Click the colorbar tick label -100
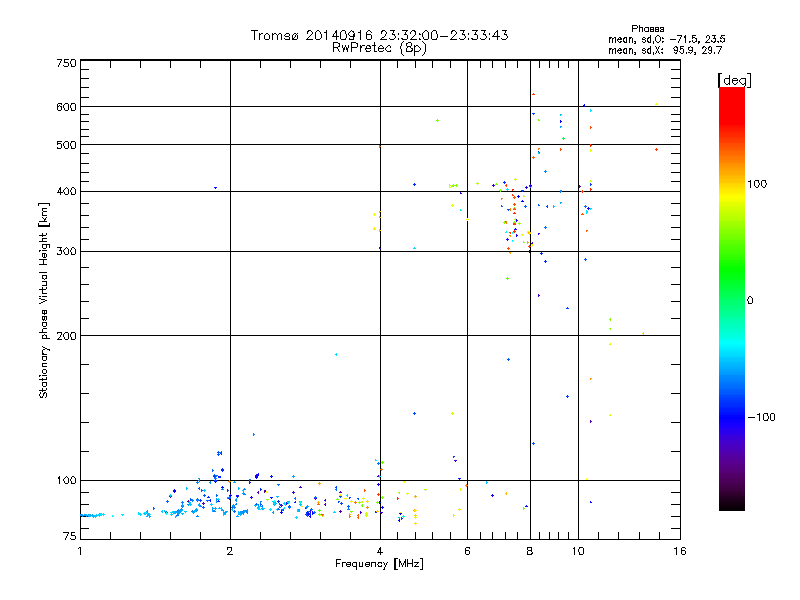Viewport: 800px width, 600px height. point(760,417)
